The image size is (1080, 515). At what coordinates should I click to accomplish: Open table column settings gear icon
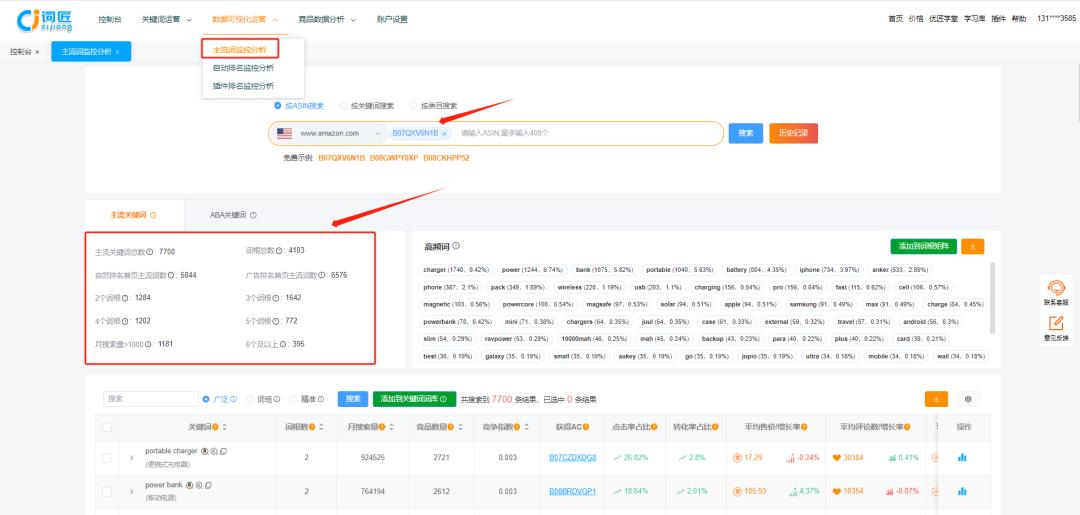[968, 399]
